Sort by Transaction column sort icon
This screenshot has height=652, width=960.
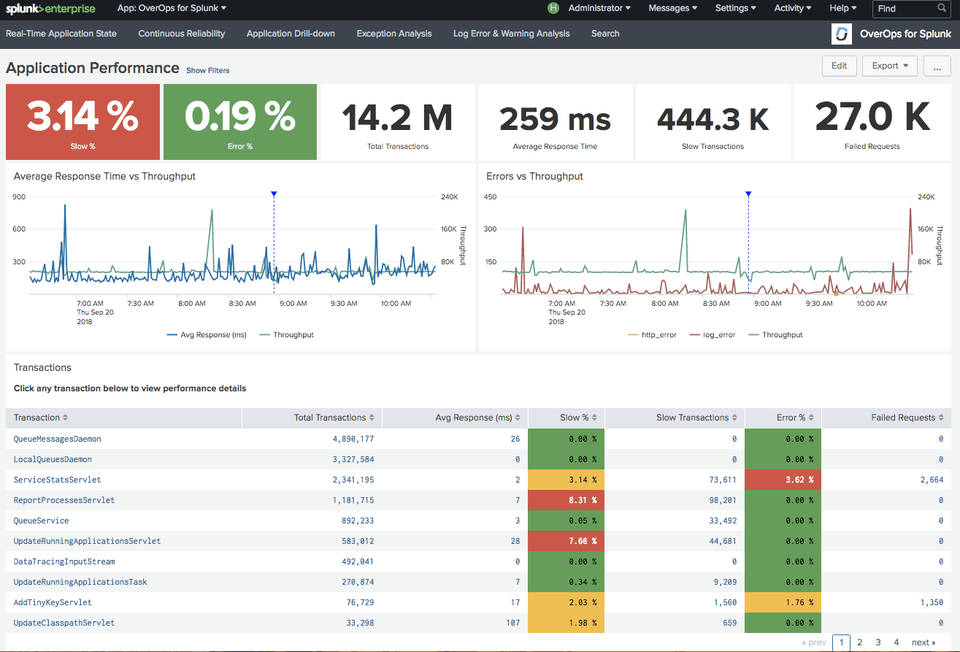tap(66, 418)
